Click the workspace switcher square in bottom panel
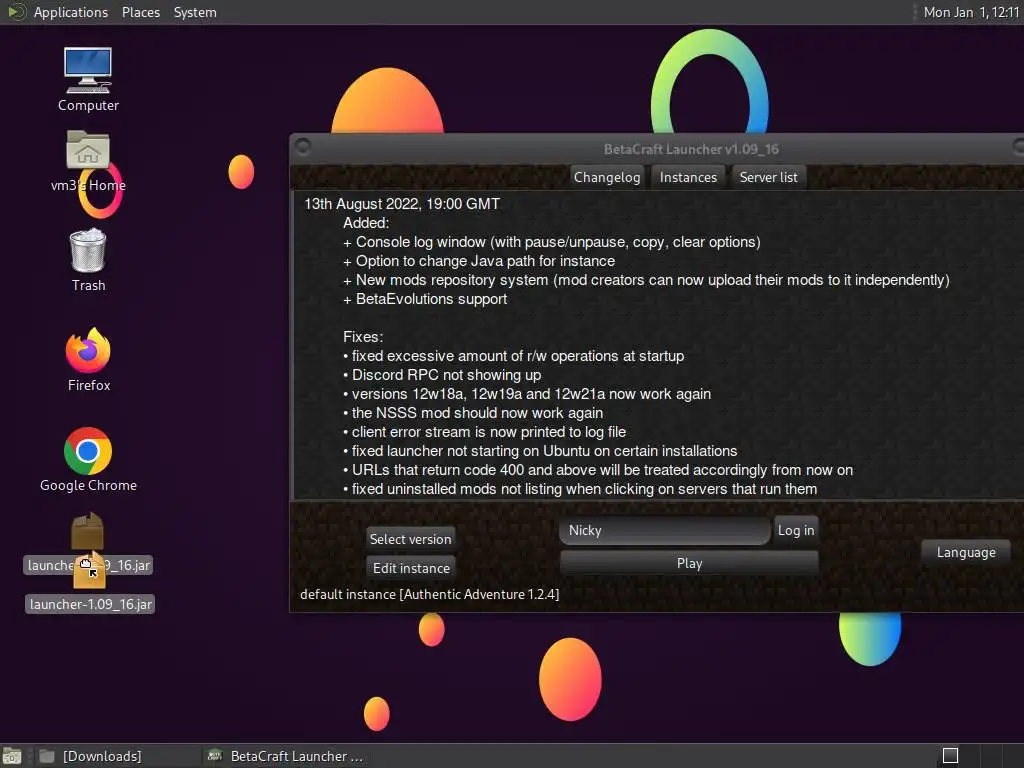Viewport: 1024px width, 768px height. pyautogui.click(x=950, y=756)
